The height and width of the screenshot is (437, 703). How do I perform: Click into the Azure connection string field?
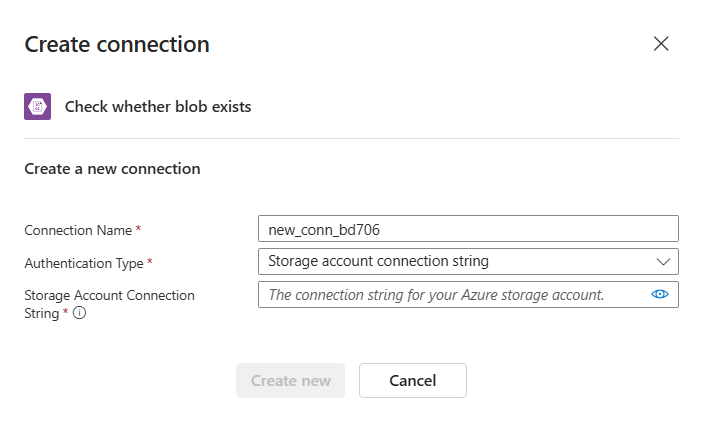pos(453,294)
